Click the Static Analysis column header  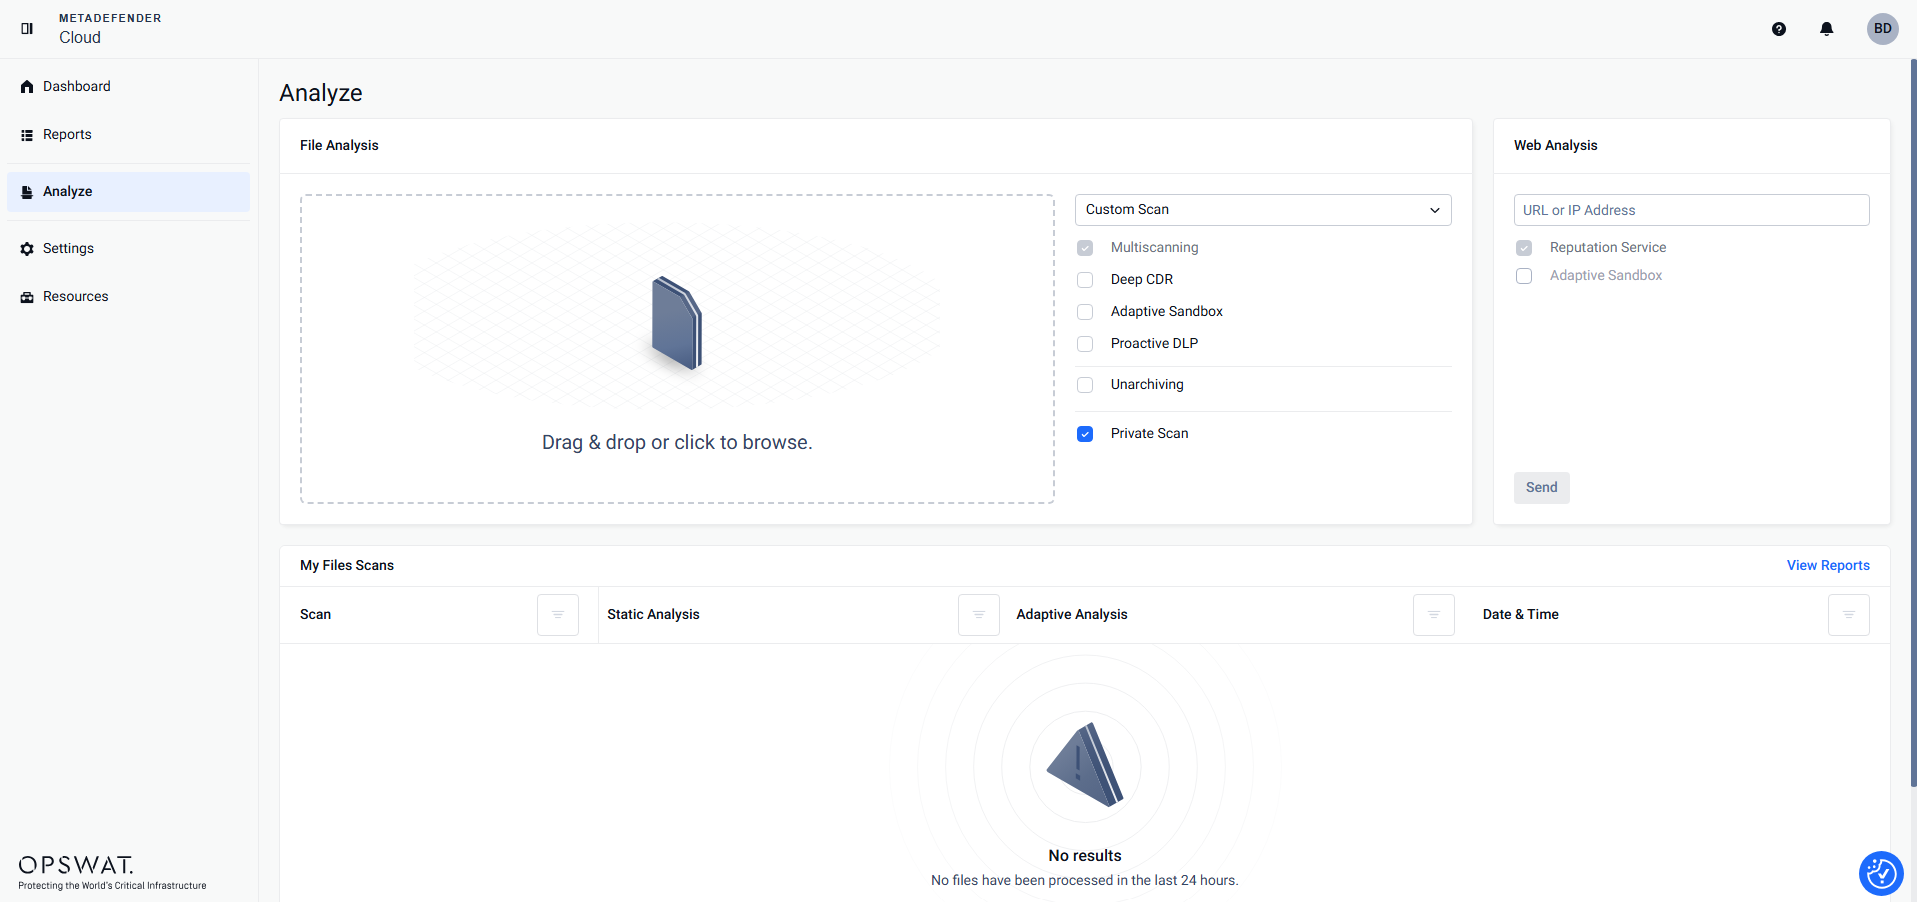653,615
